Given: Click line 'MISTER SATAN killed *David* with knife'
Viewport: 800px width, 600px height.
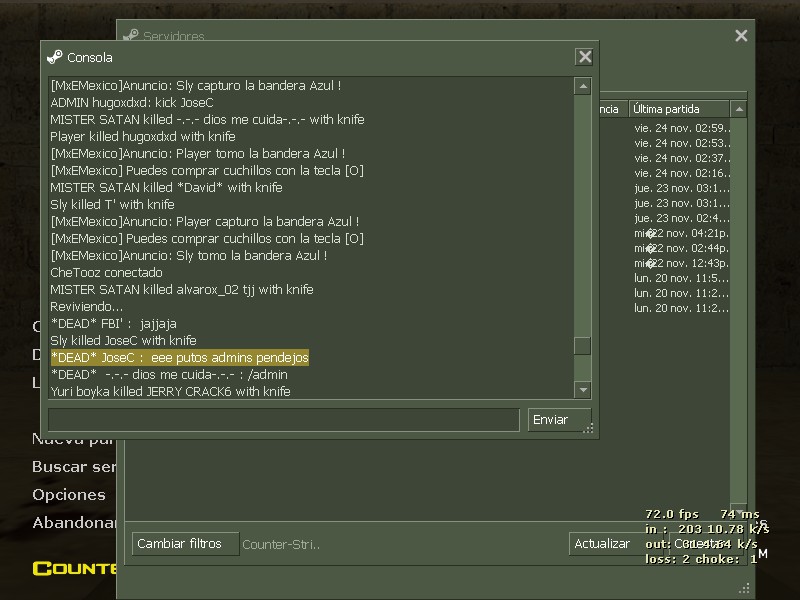Looking at the screenshot, I should pos(166,188).
